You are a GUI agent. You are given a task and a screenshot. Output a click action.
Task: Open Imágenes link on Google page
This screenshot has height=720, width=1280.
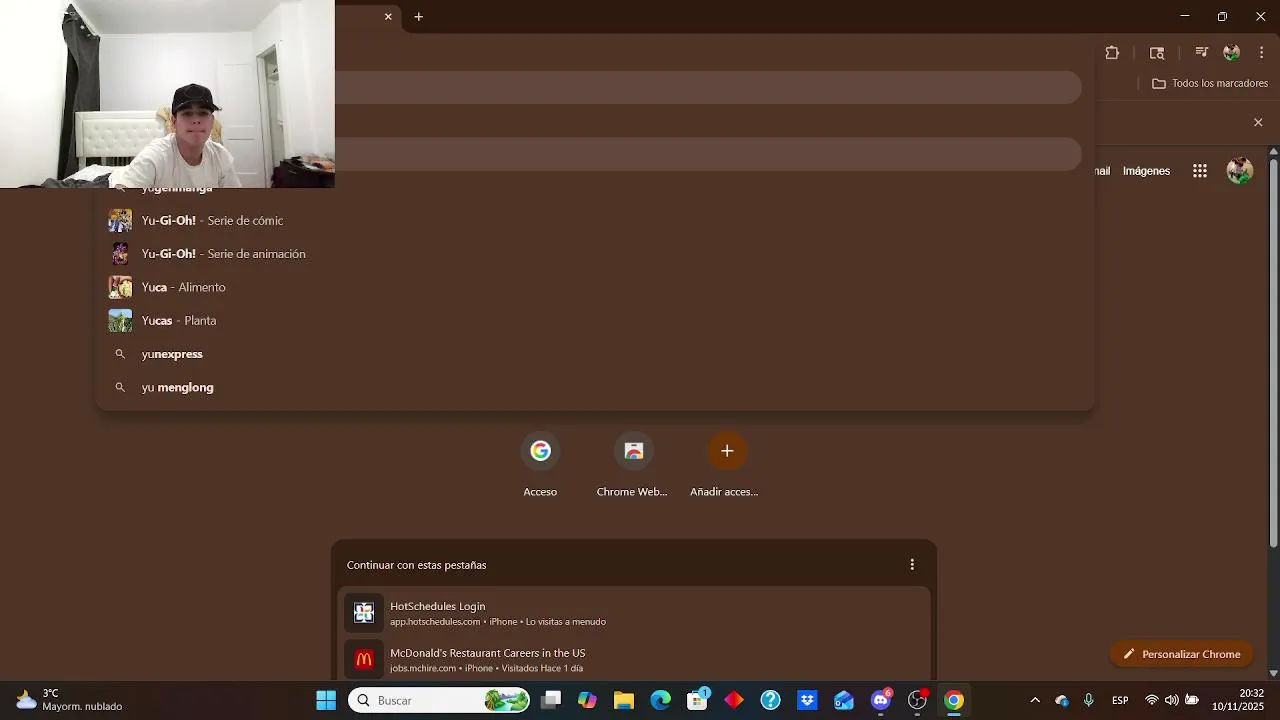[x=1146, y=171]
